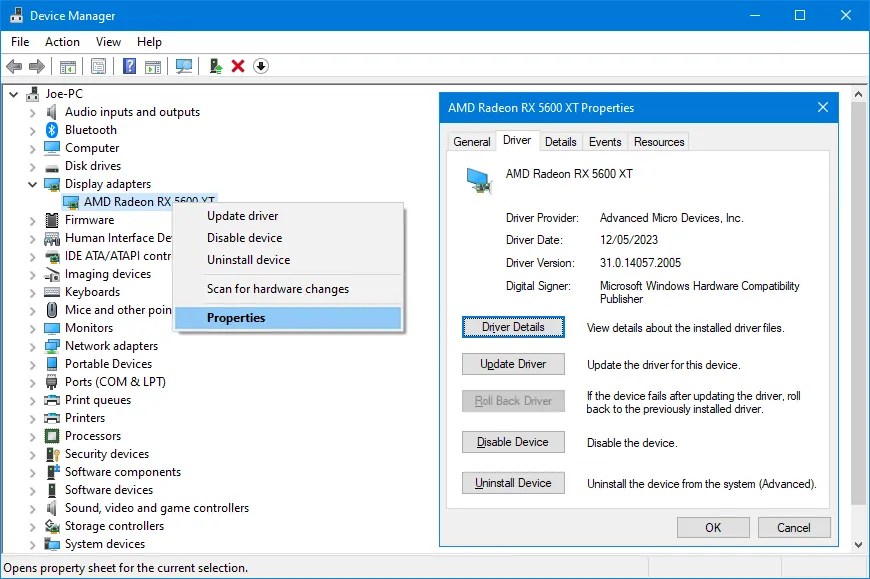Collapse the Display adapters category

(x=32, y=184)
